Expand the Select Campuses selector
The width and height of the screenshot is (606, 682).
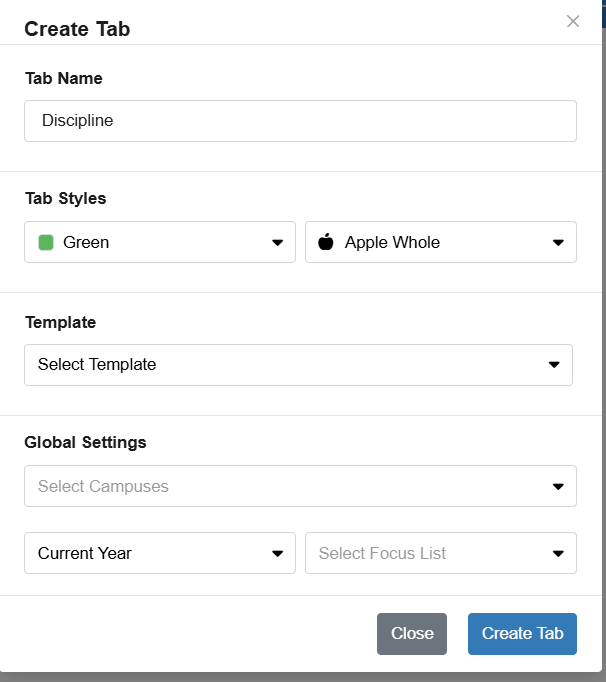tap(300, 486)
